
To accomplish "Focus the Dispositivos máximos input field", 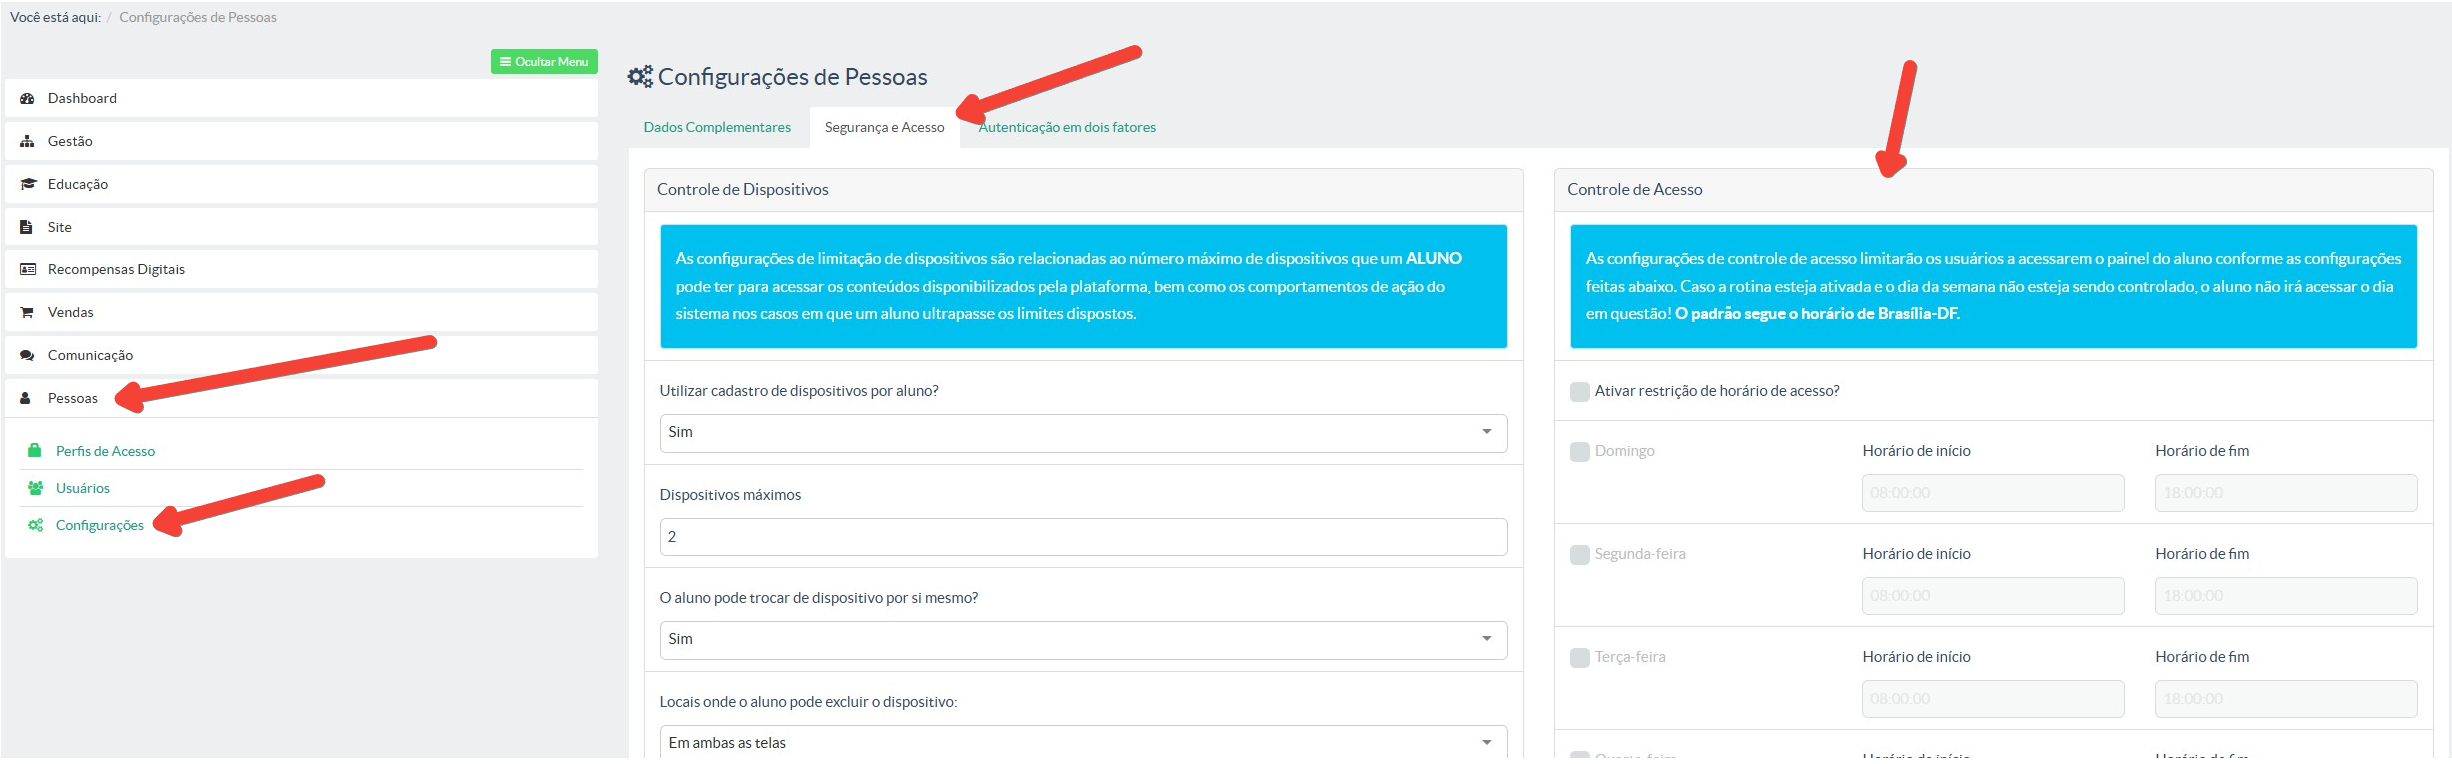I will 1083,537.
